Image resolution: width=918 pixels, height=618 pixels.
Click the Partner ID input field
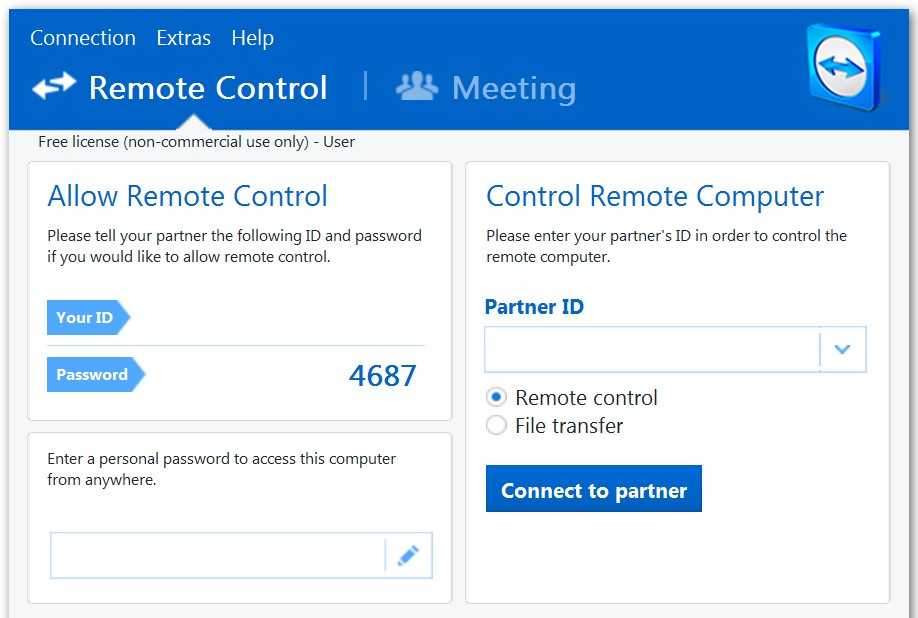click(x=652, y=349)
